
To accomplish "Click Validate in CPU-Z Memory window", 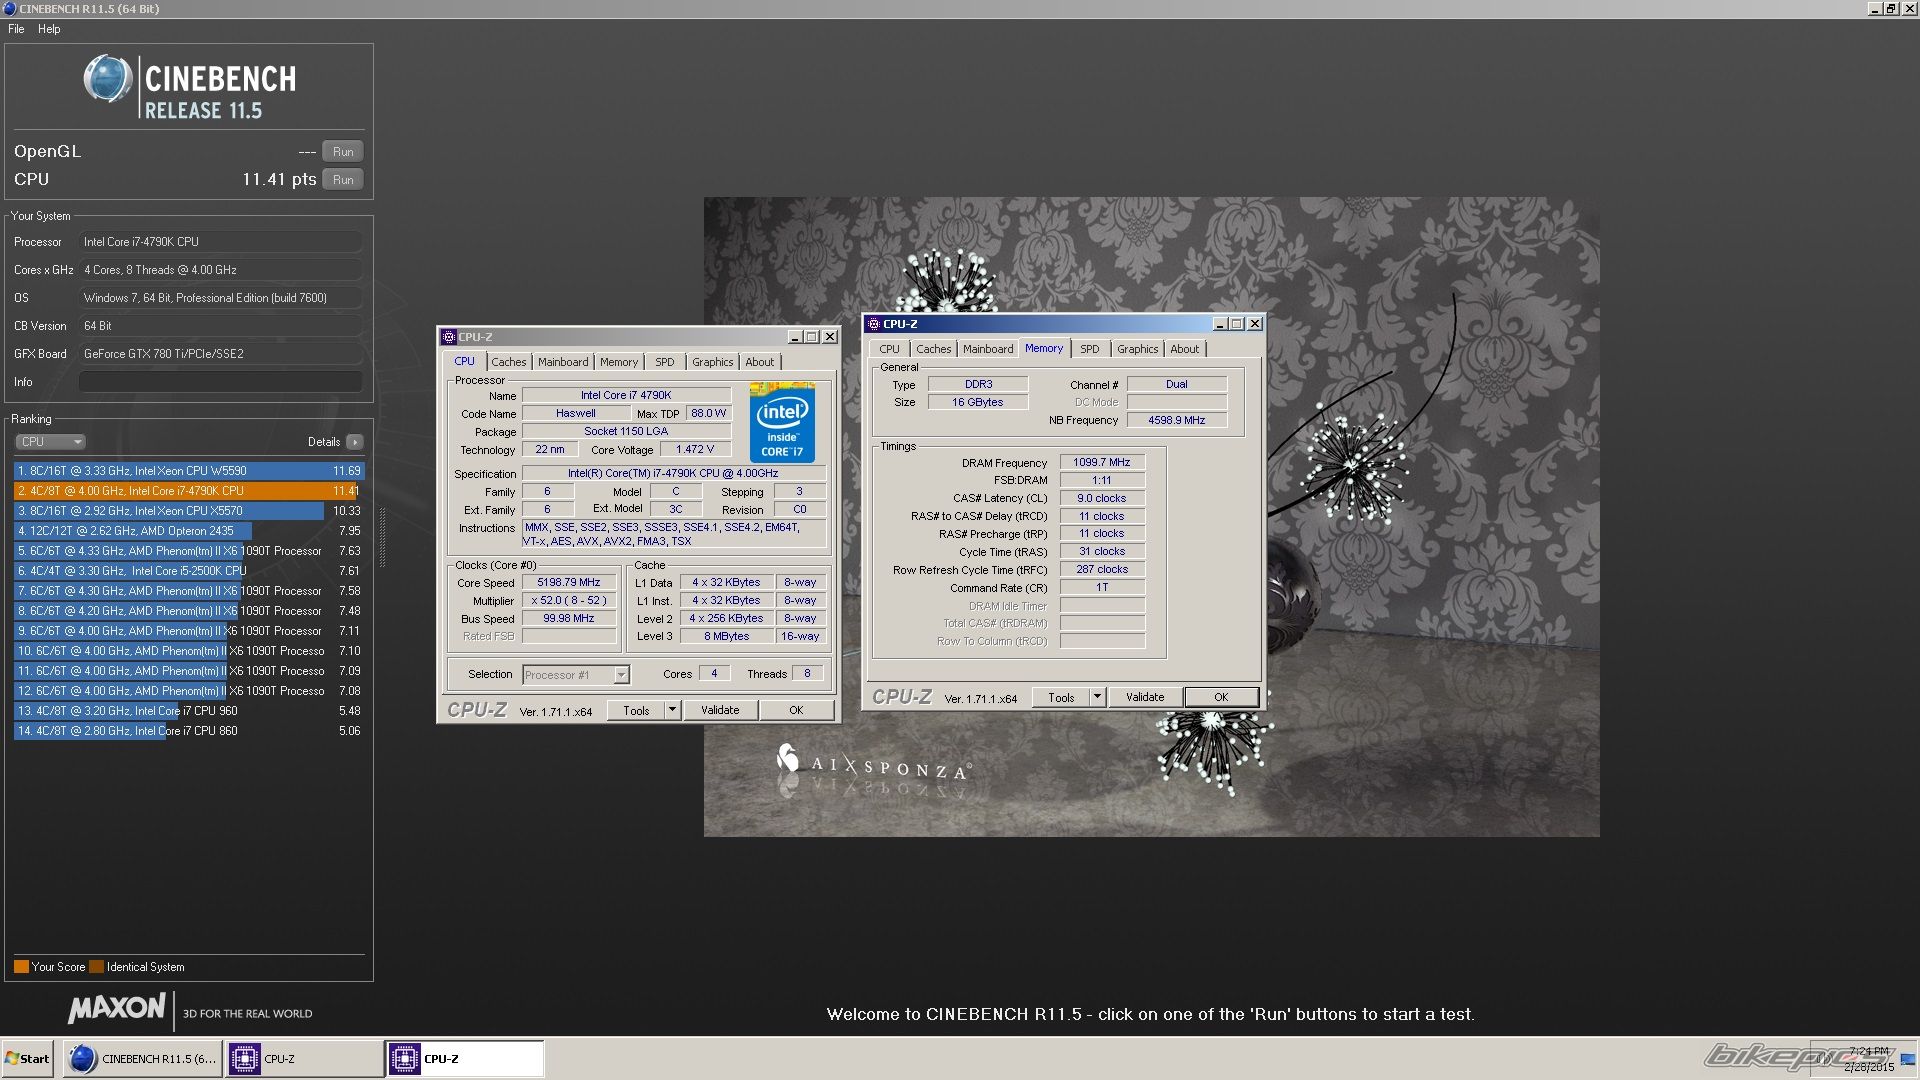I will [1145, 697].
